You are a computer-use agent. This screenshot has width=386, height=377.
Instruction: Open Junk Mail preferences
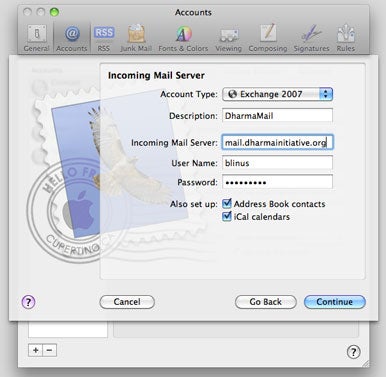pos(136,38)
